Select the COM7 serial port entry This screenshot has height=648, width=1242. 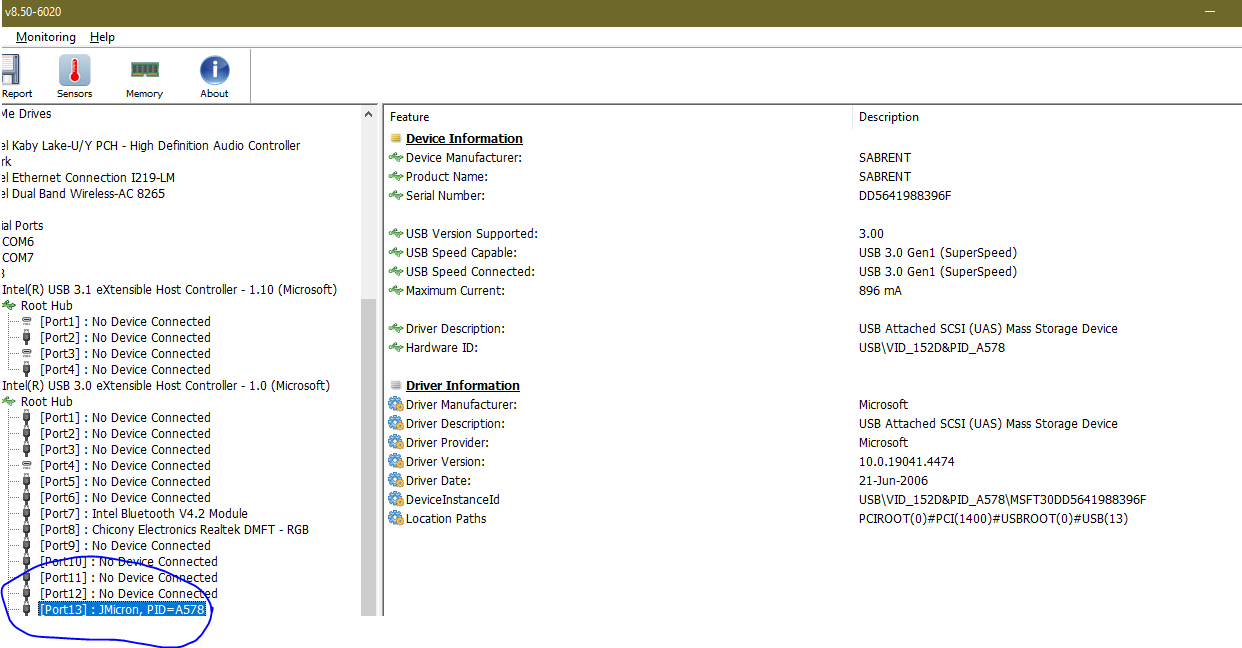click(x=17, y=258)
